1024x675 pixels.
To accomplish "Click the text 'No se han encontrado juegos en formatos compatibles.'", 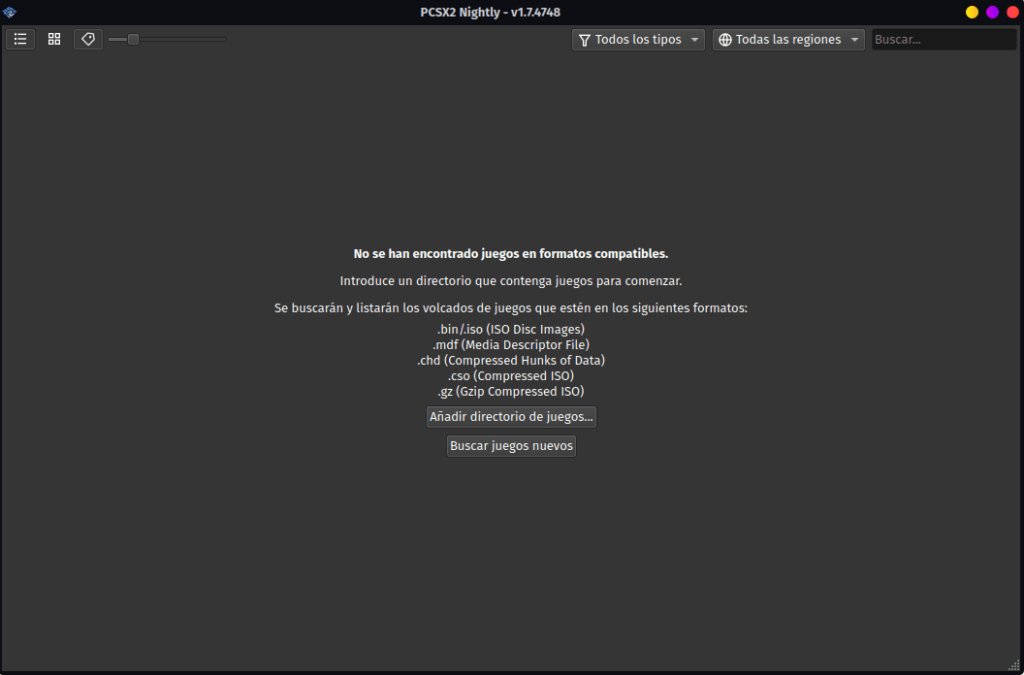I will pos(511,254).
